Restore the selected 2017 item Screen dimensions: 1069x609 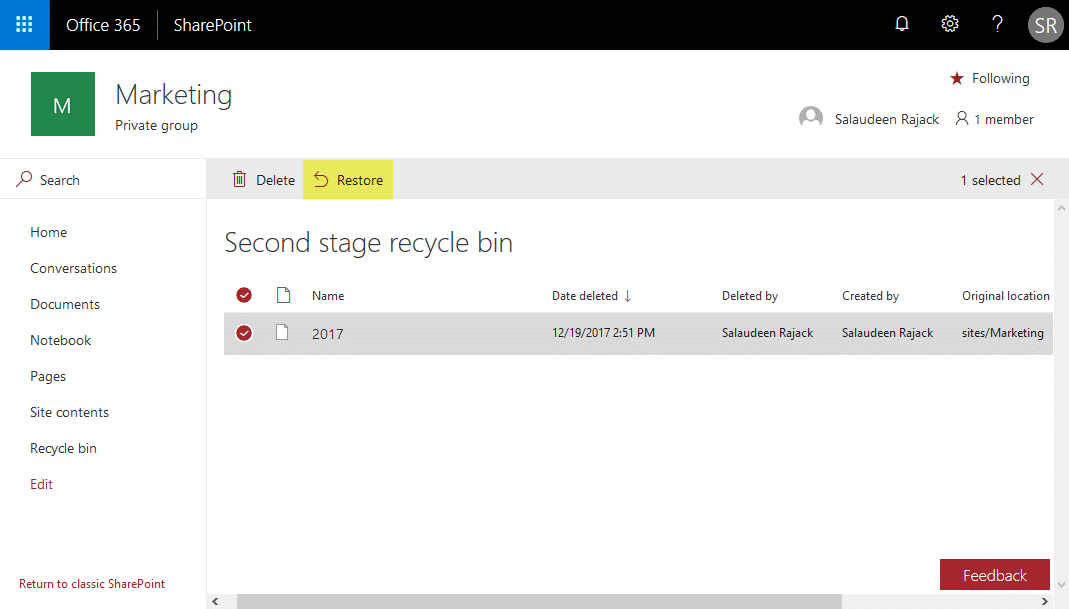point(348,179)
